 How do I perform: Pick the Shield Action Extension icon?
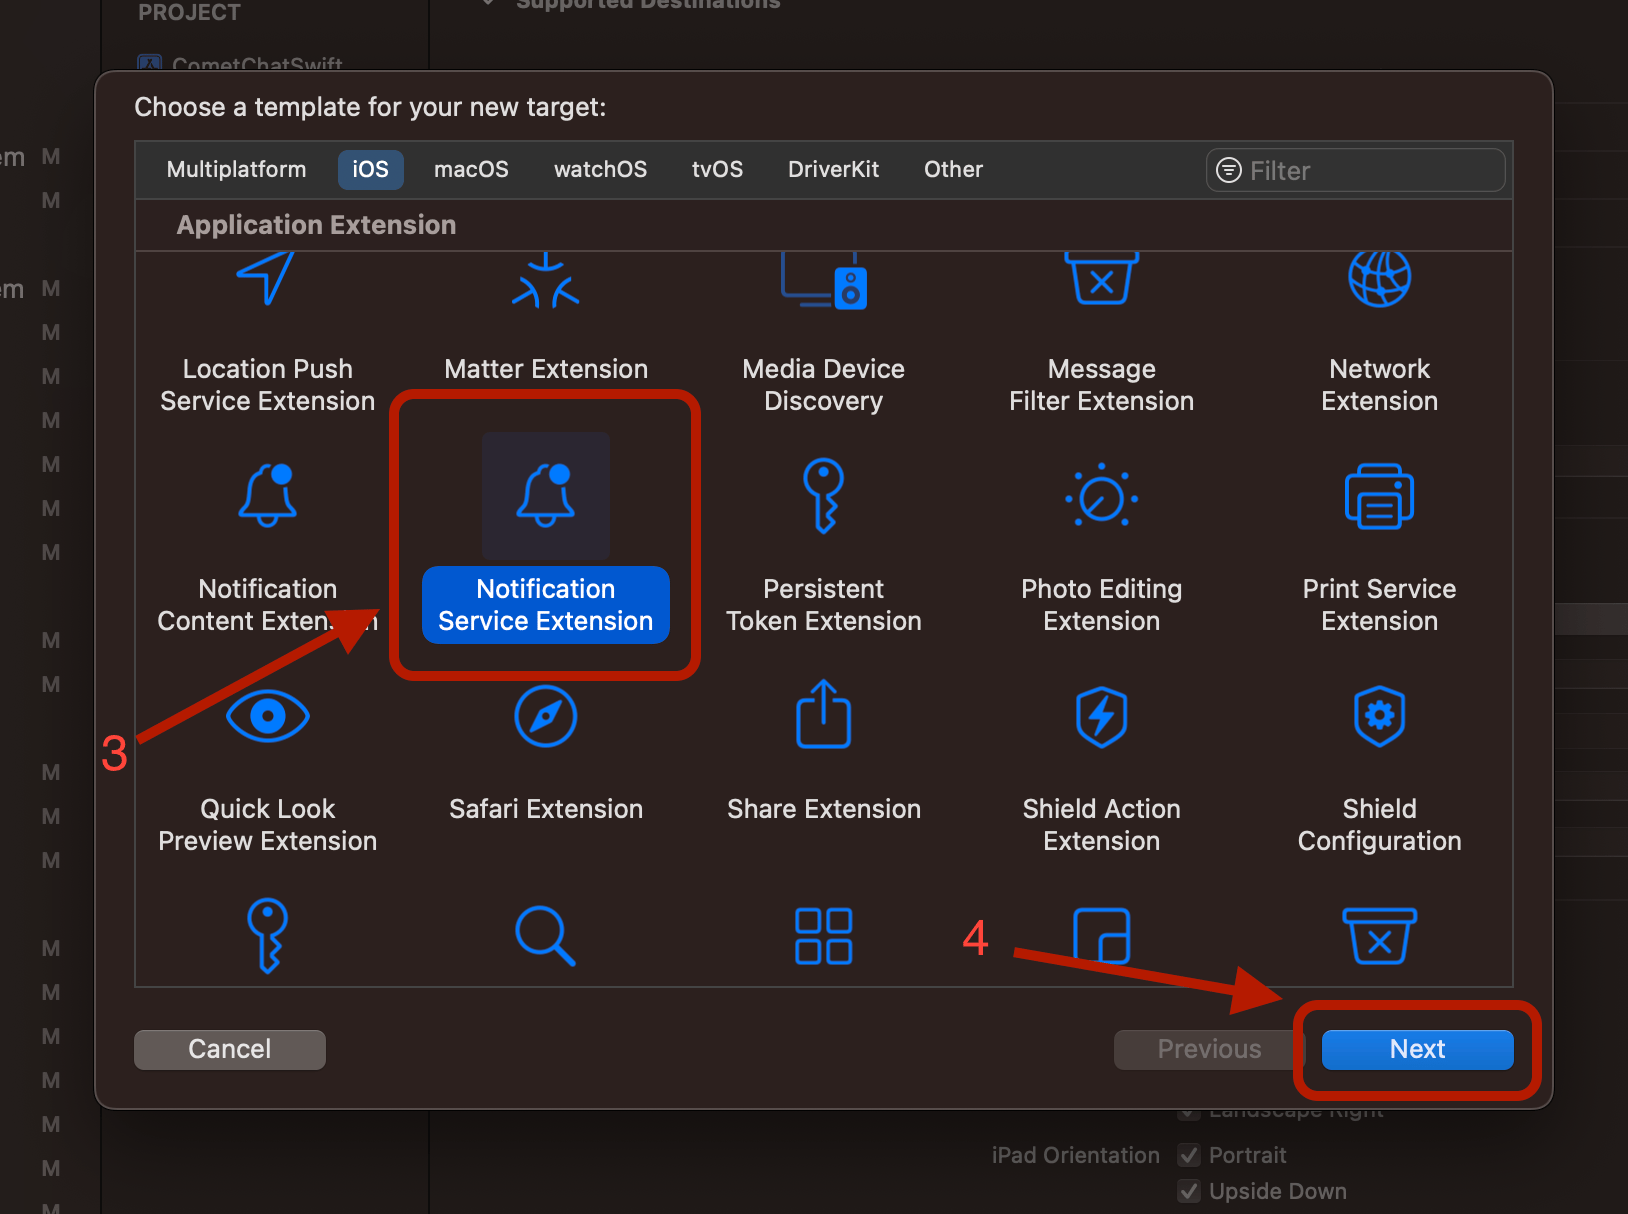tap(1102, 716)
